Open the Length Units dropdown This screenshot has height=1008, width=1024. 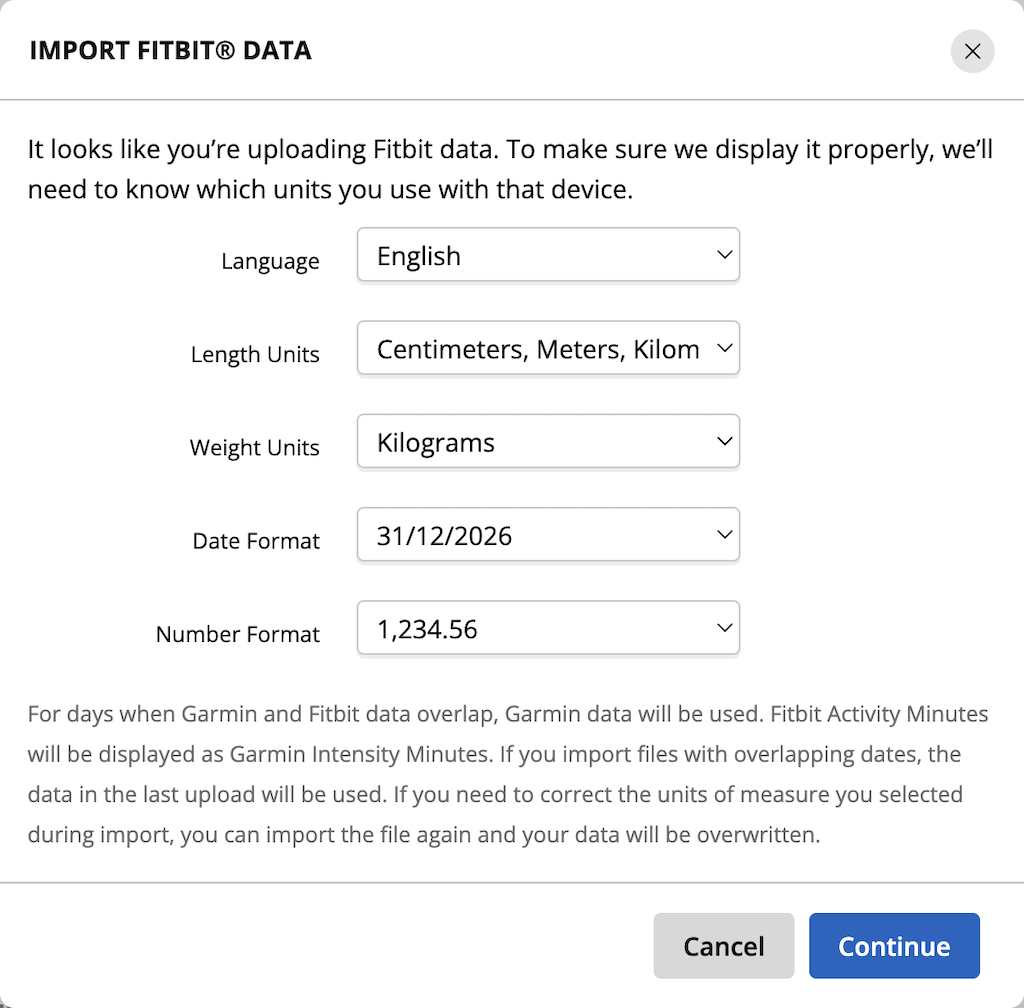[548, 349]
